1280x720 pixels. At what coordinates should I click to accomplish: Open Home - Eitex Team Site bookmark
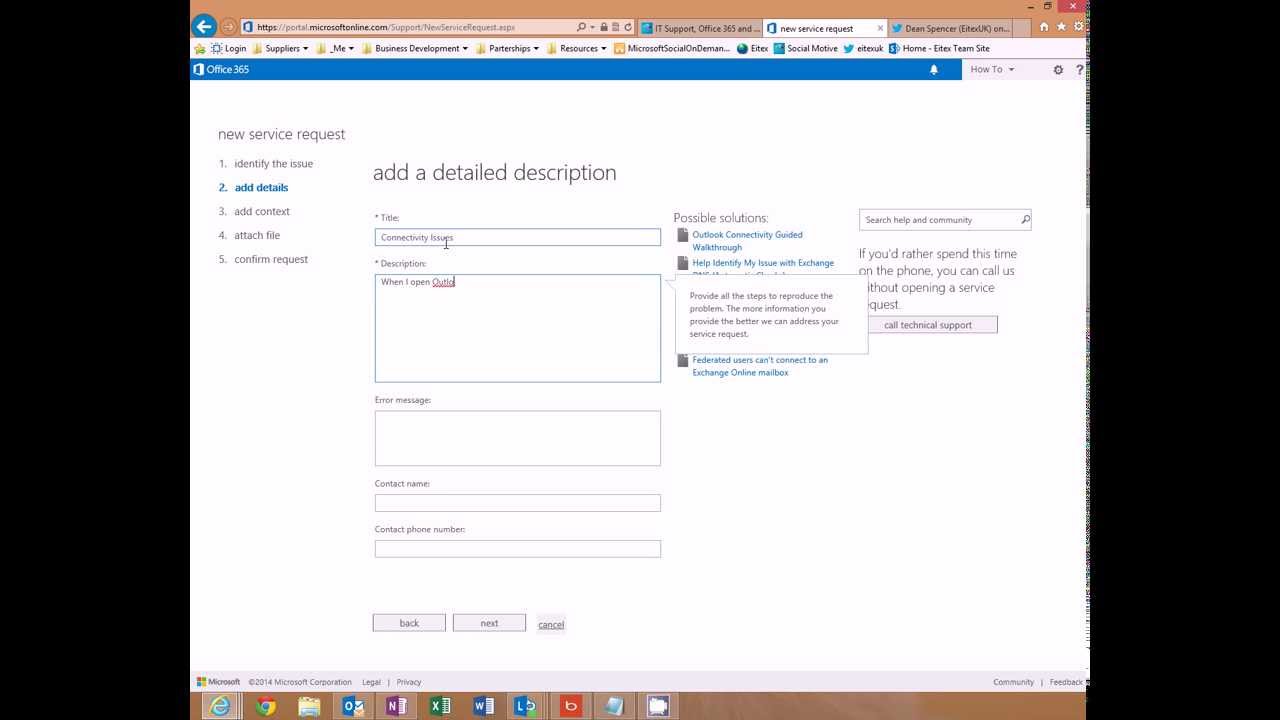(x=939, y=48)
